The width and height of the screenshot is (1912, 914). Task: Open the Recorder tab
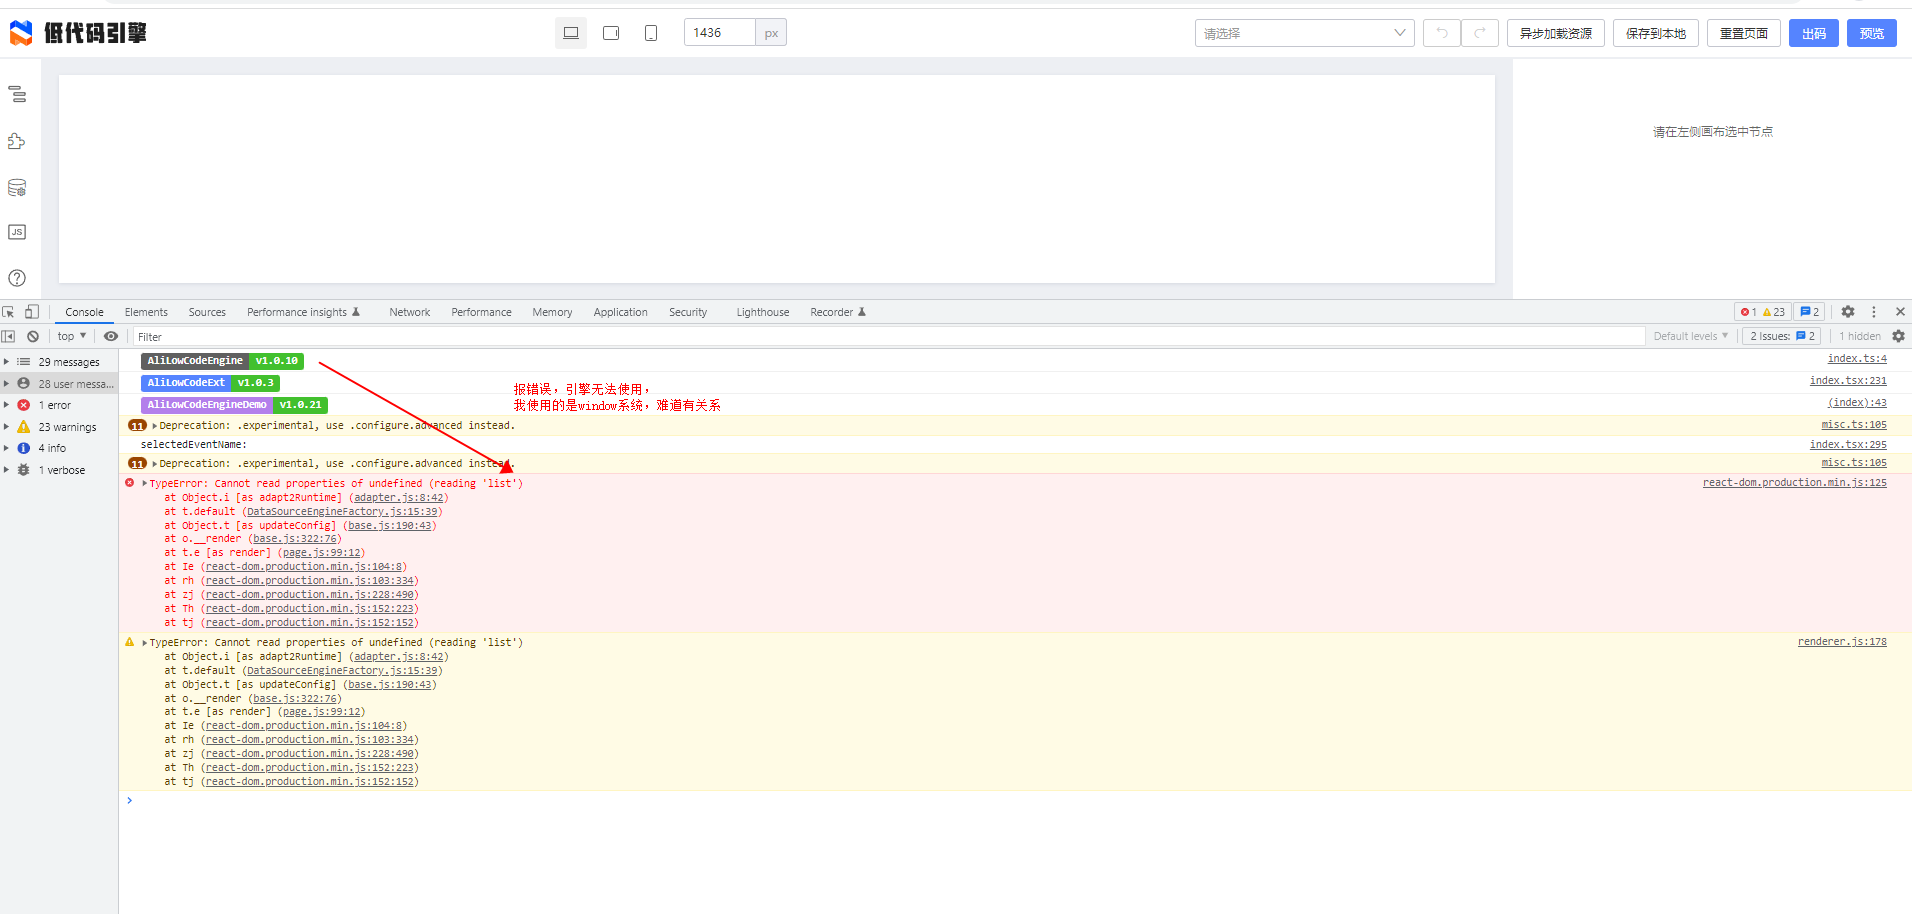point(838,312)
